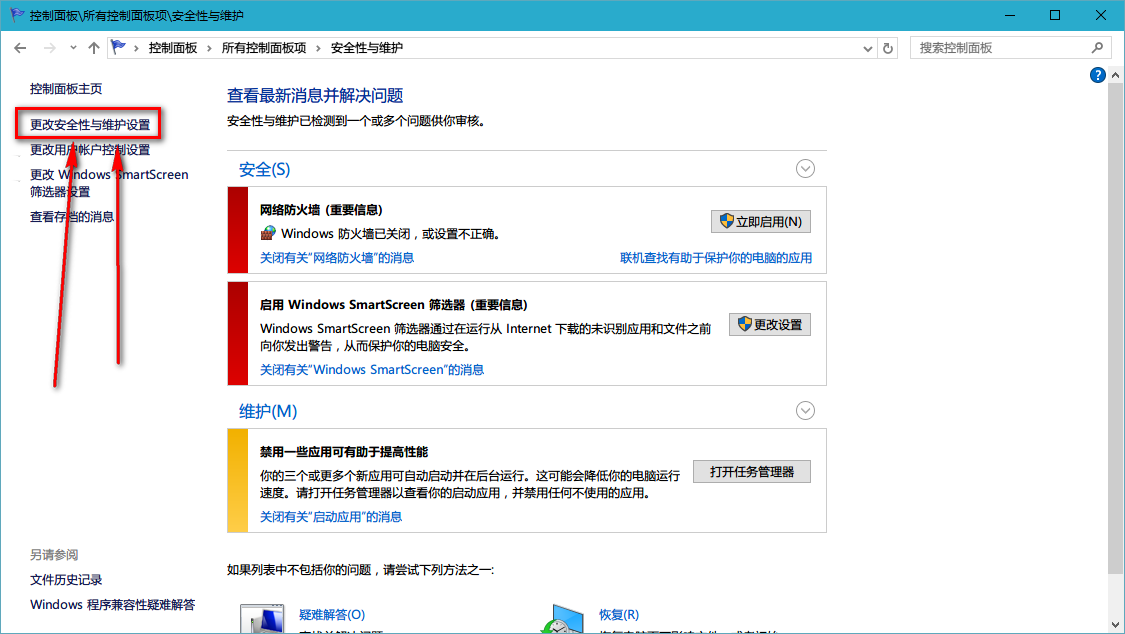The height and width of the screenshot is (634, 1125).
Task: Click the flag icon in address bar
Action: point(118,47)
